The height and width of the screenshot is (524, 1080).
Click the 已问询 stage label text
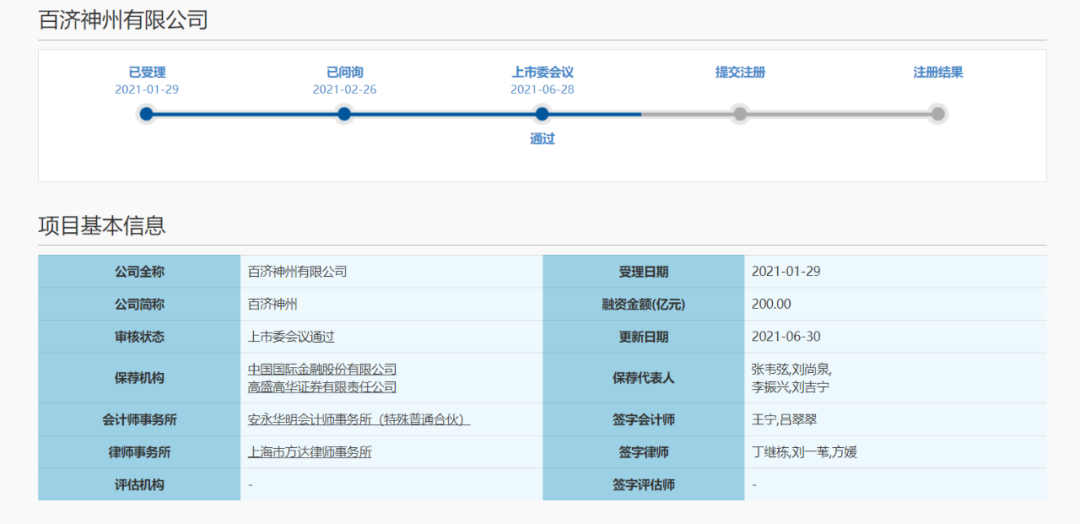point(344,72)
